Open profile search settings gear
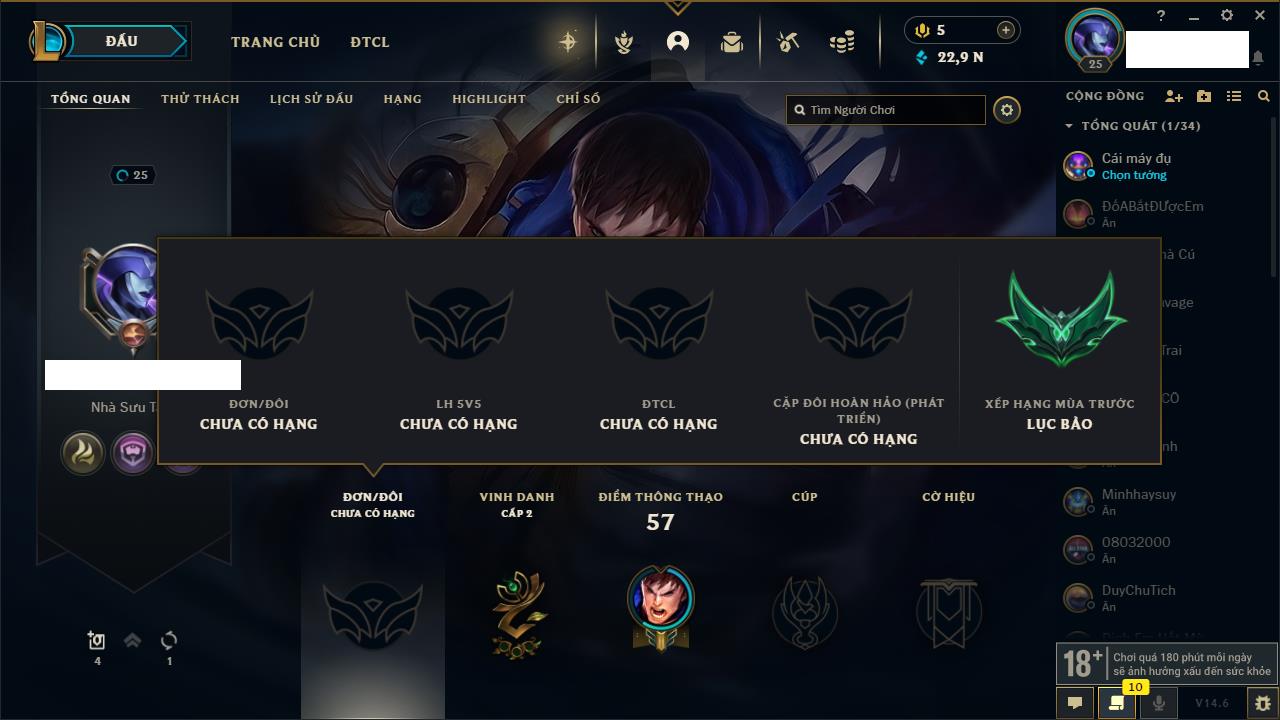This screenshot has height=720, width=1280. pos(1007,110)
